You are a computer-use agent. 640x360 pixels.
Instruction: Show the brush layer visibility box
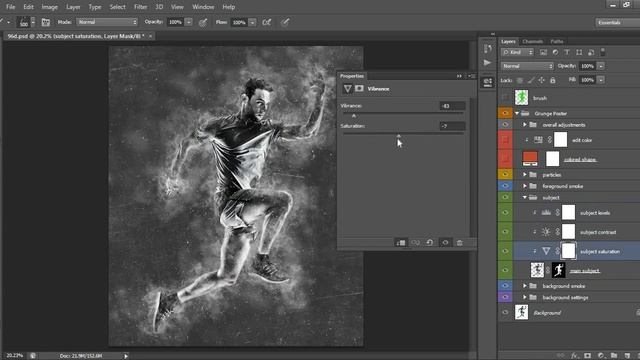(505, 98)
